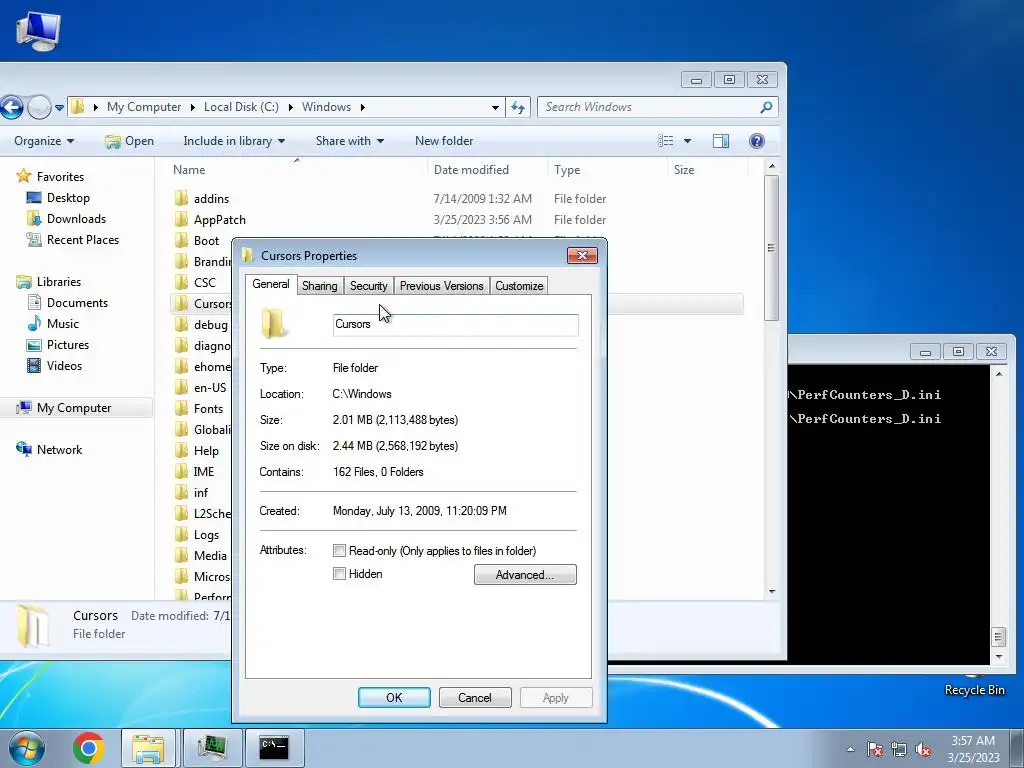Open the view options dropdown arrow
This screenshot has height=768, width=1024.
[x=687, y=141]
